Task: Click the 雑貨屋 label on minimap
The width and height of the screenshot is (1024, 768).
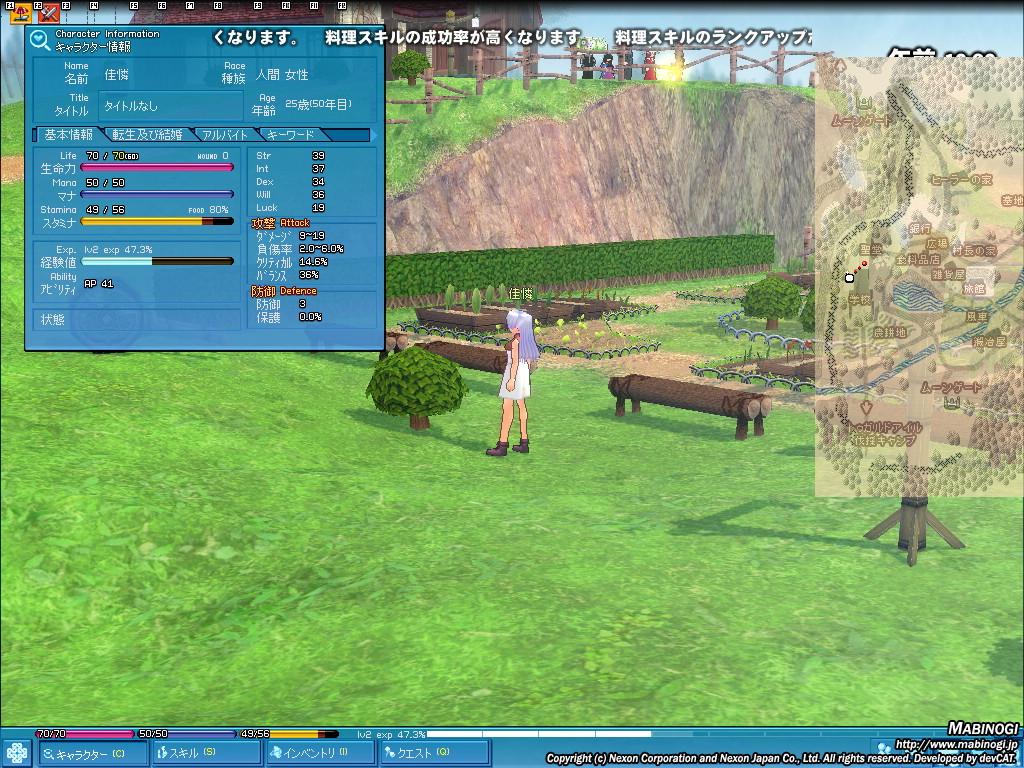Action: (948, 274)
